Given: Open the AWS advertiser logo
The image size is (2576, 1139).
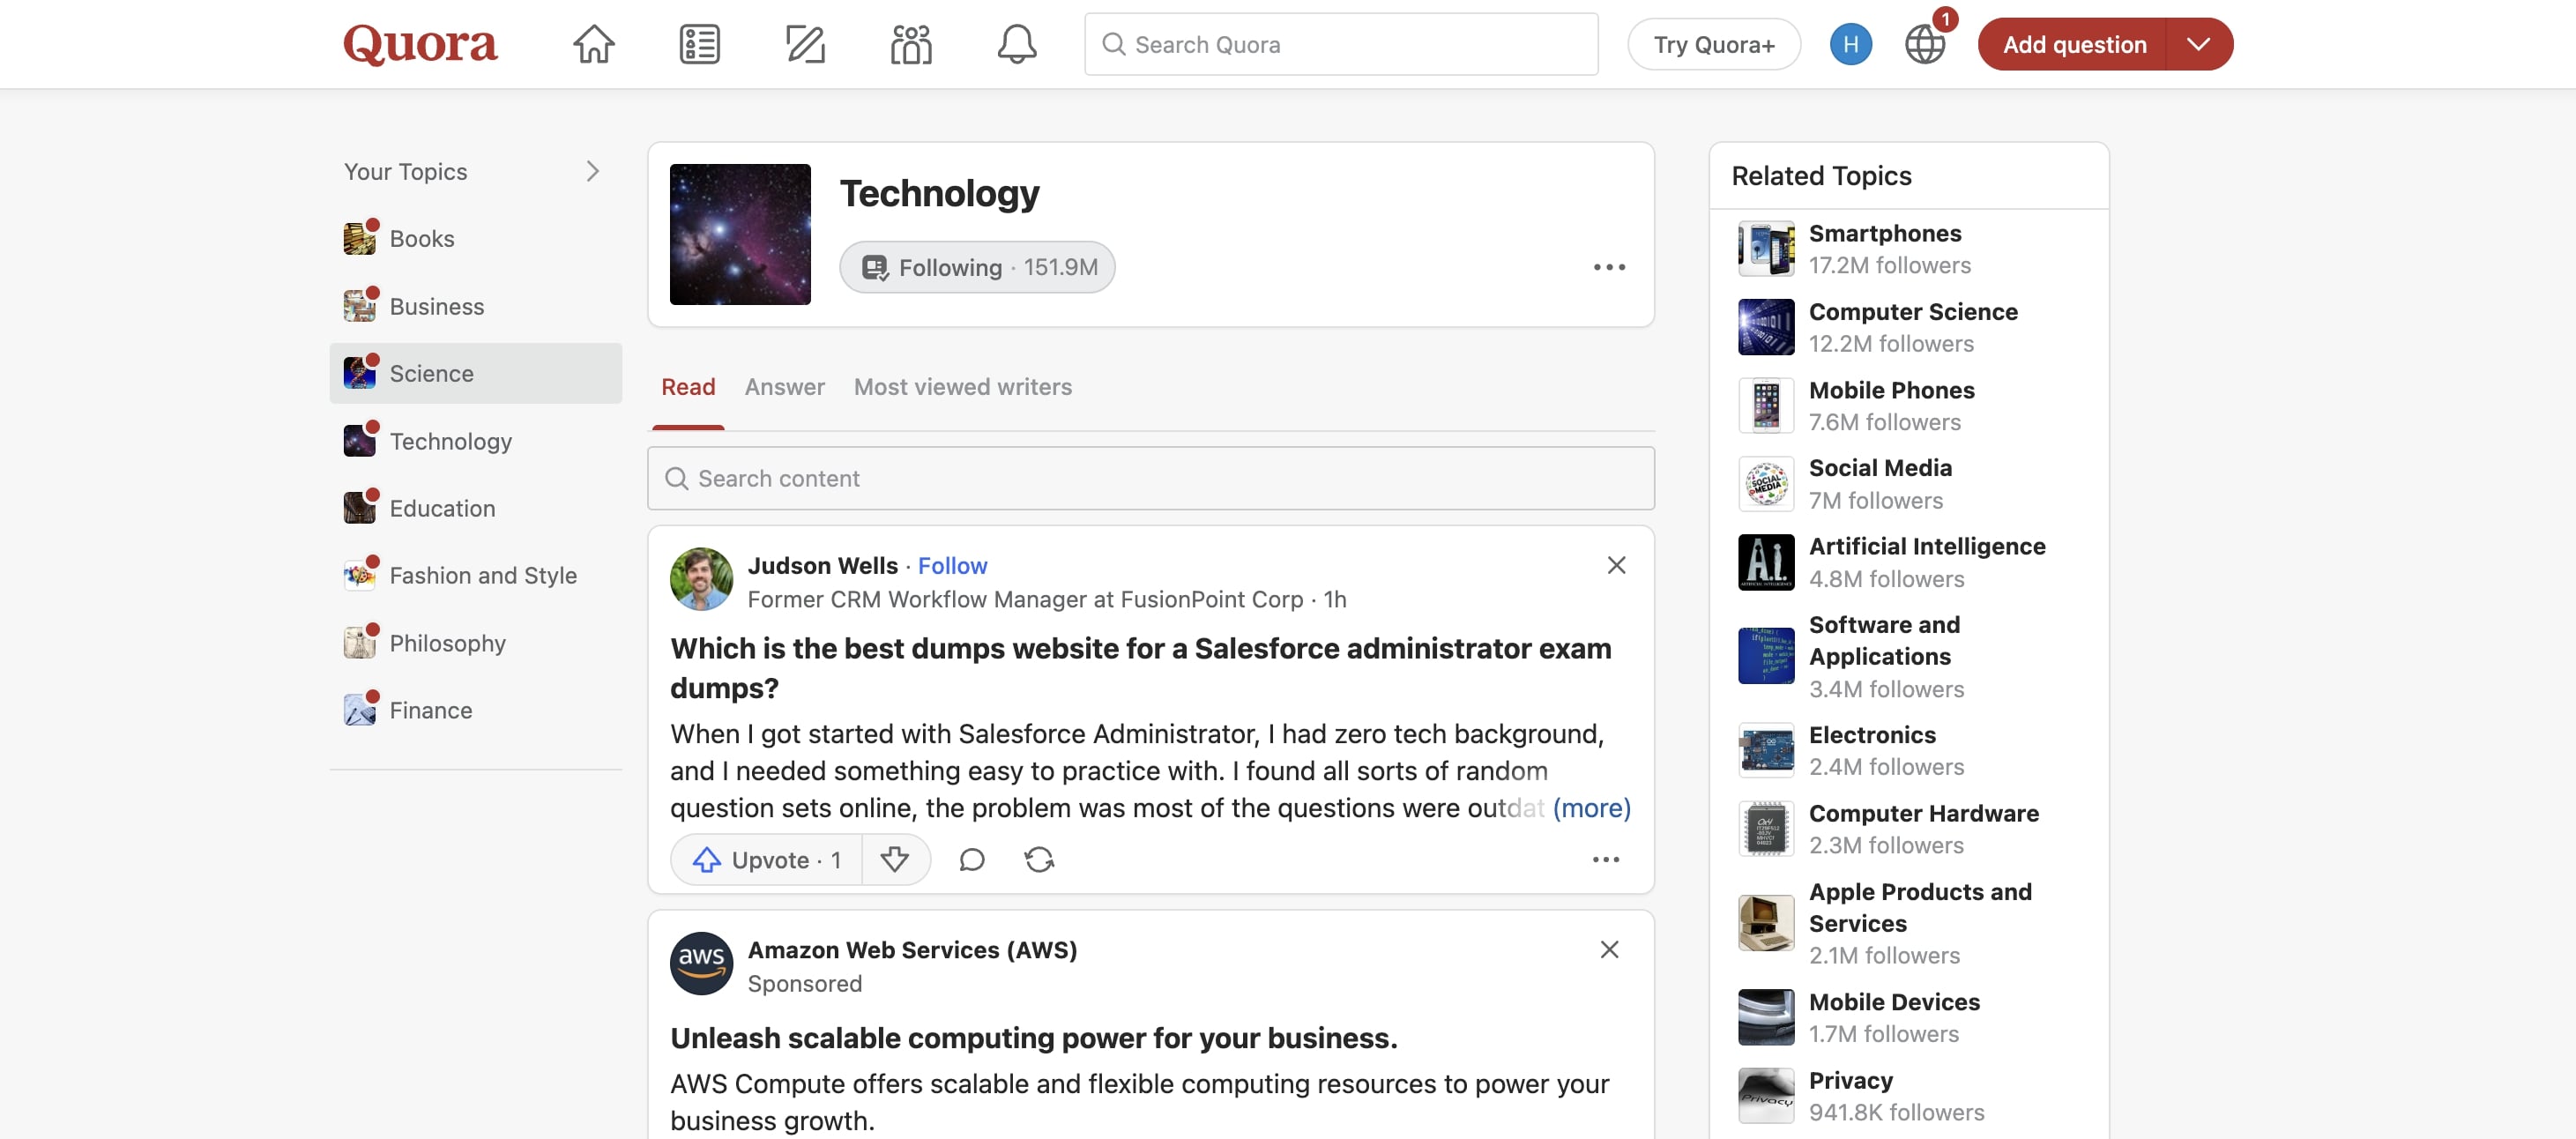Looking at the screenshot, I should point(701,964).
